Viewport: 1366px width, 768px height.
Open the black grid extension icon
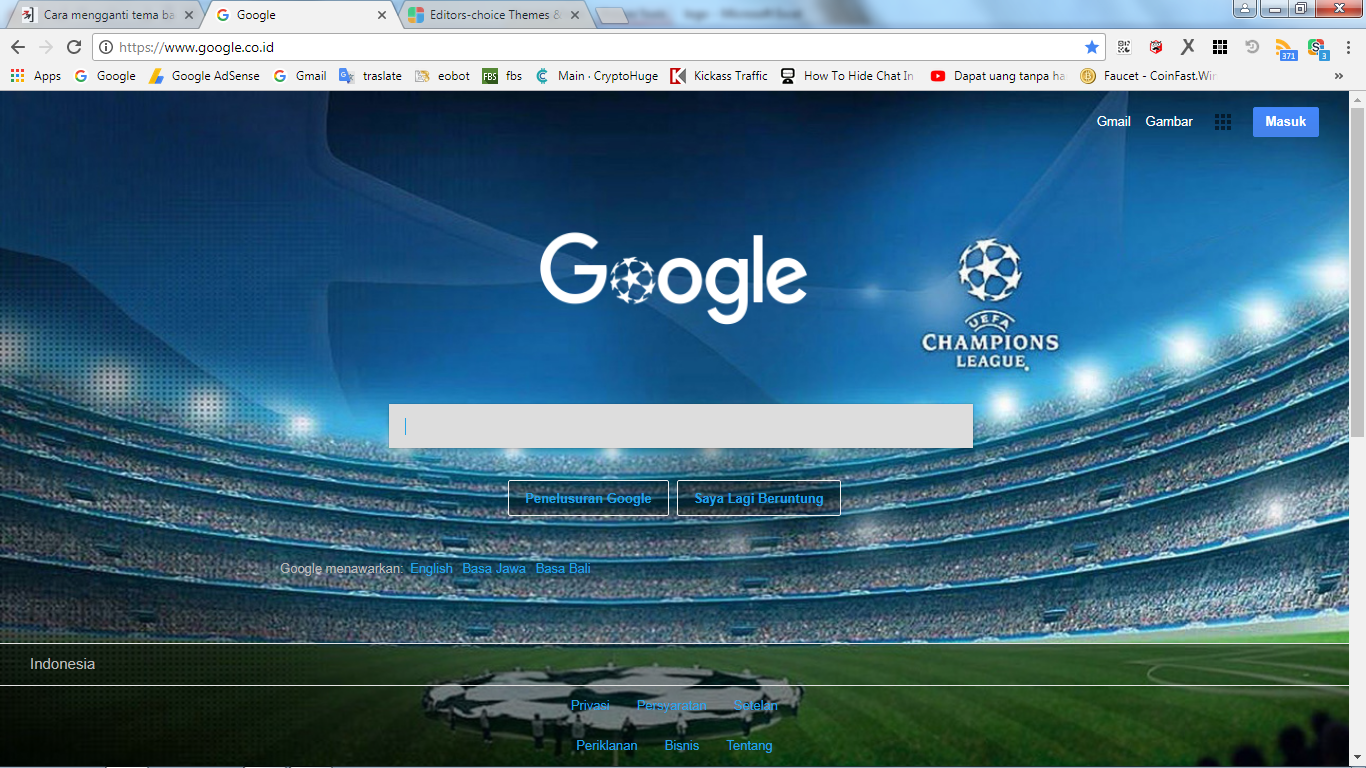[1220, 47]
